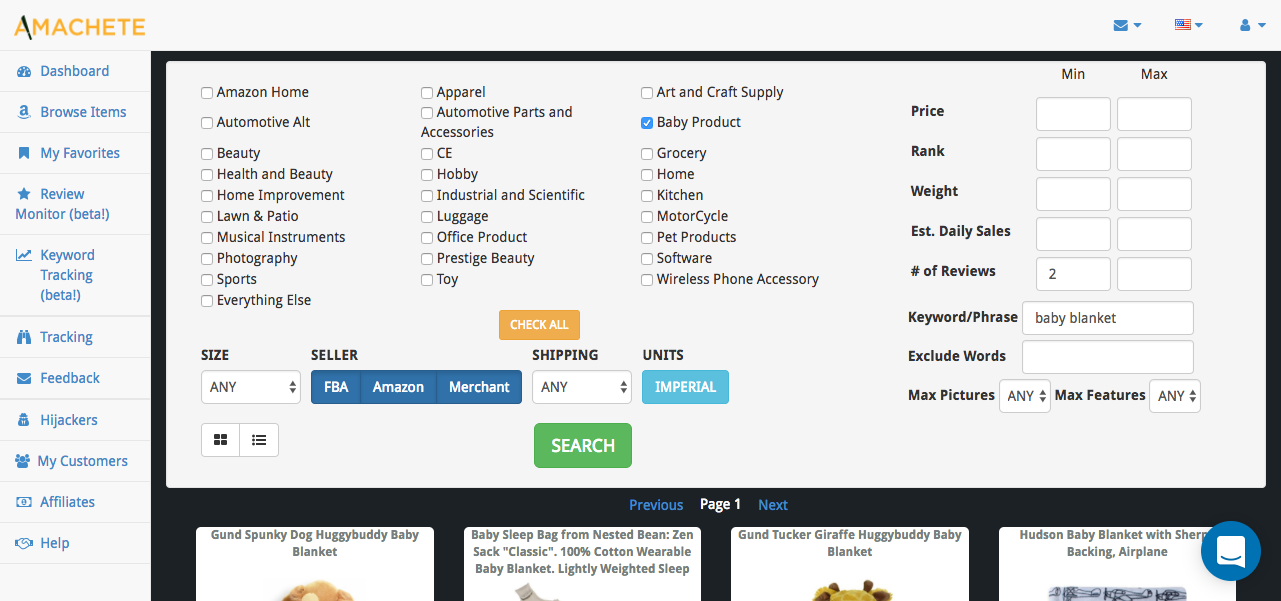Open Gund Tucker Giraffe Huggybuddy Baby Blanket
Image resolution: width=1281 pixels, height=601 pixels.
coord(850,543)
